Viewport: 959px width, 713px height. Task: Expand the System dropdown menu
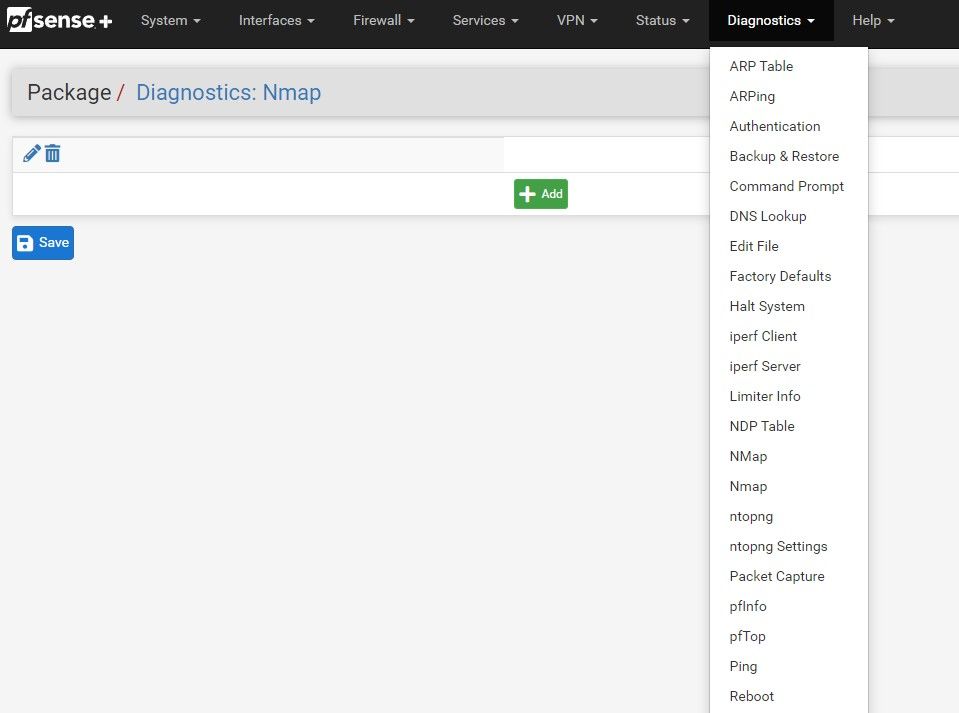(x=170, y=20)
